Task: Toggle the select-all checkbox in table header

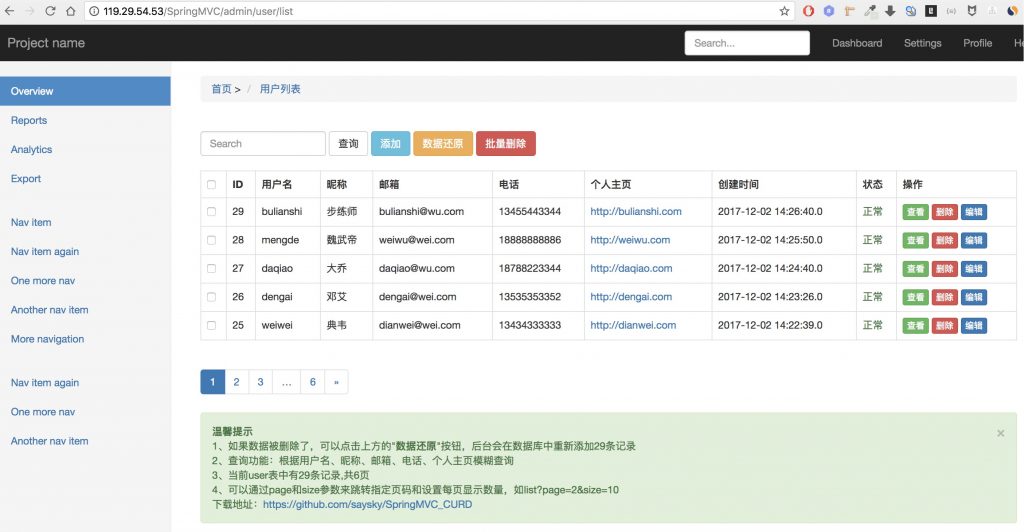Action: click(211, 184)
